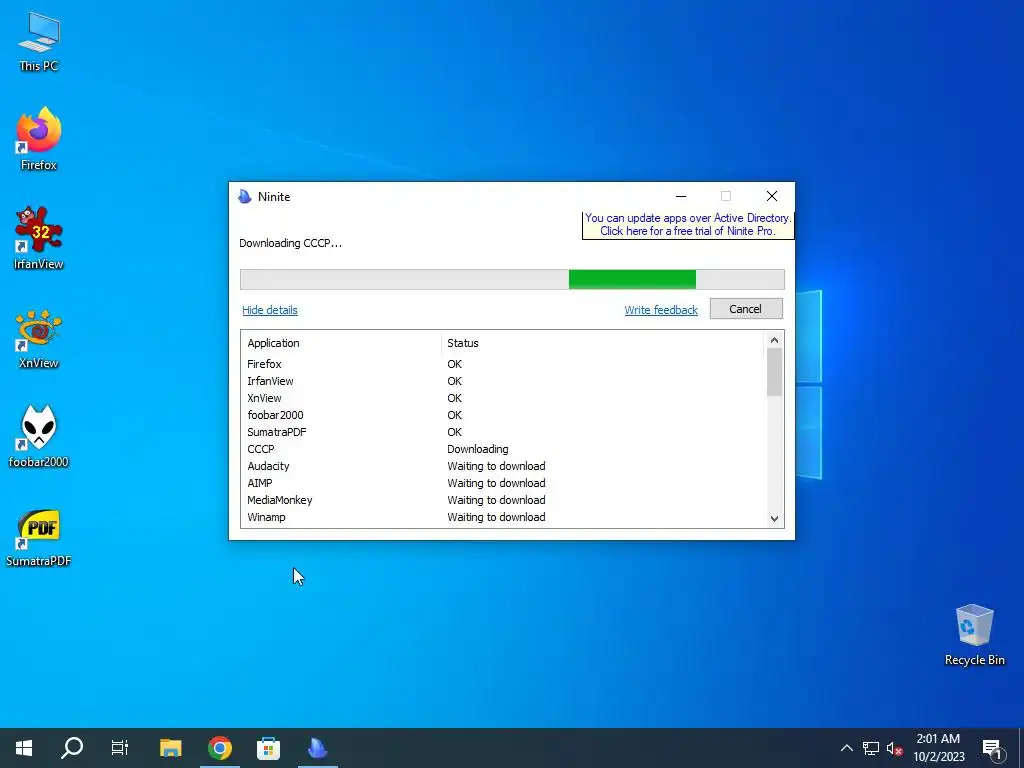Open network status tray icon
The width and height of the screenshot is (1024, 768).
tap(871, 748)
